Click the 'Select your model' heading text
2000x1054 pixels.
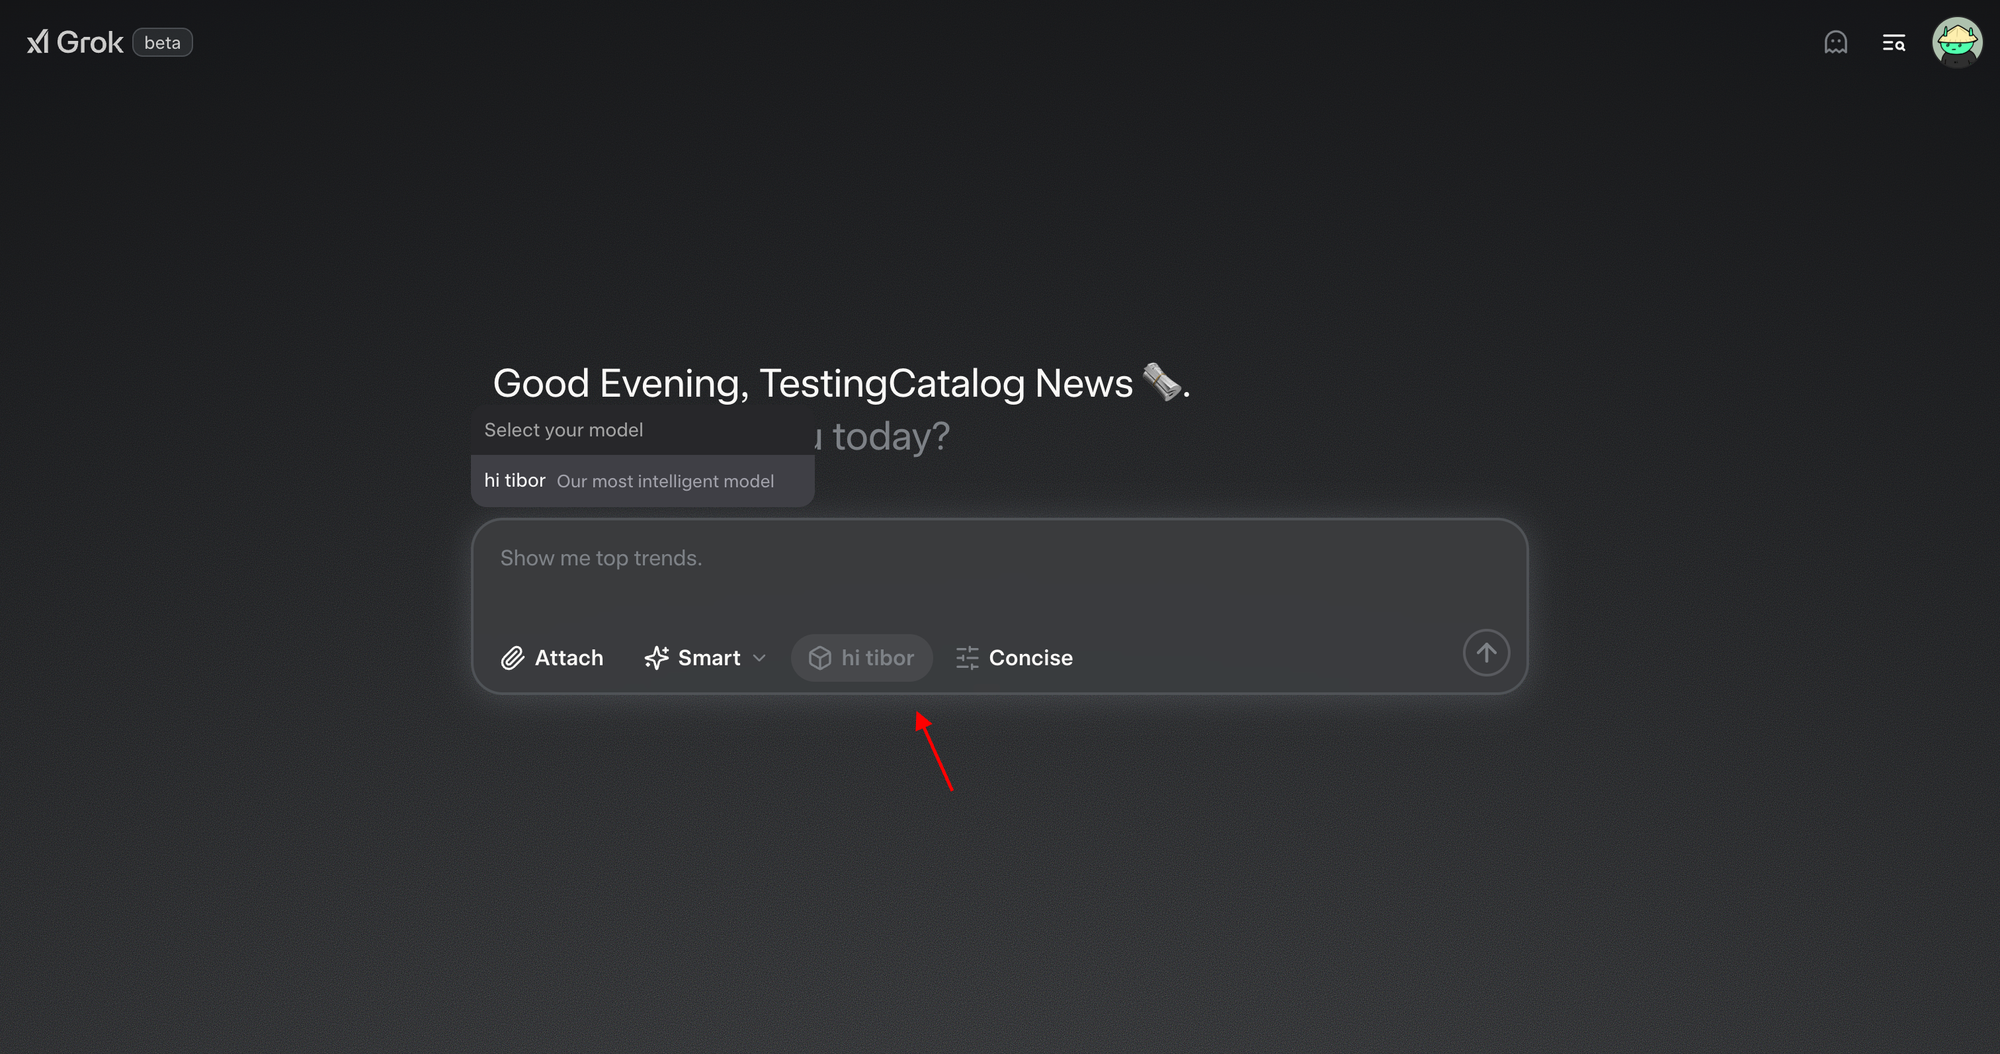[563, 430]
